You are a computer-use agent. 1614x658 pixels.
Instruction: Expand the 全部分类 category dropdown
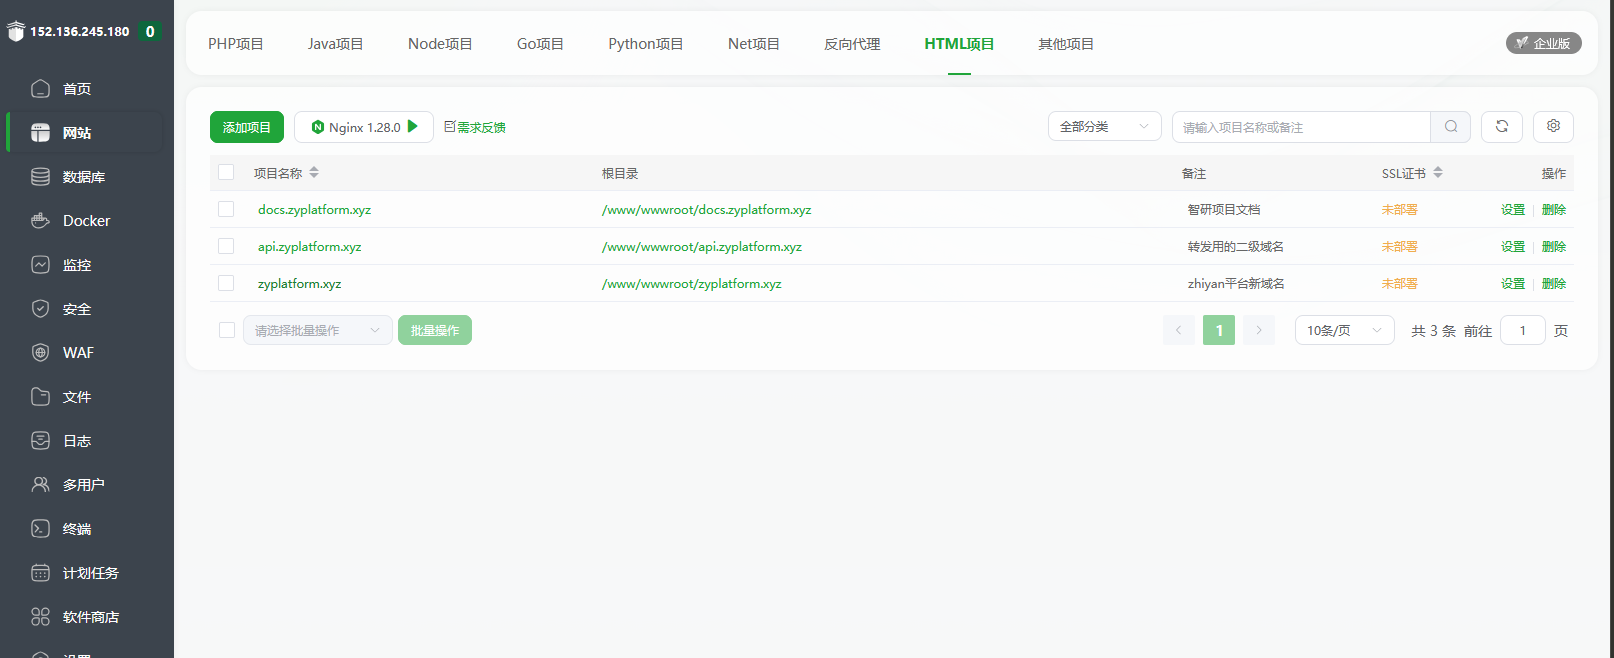1104,127
